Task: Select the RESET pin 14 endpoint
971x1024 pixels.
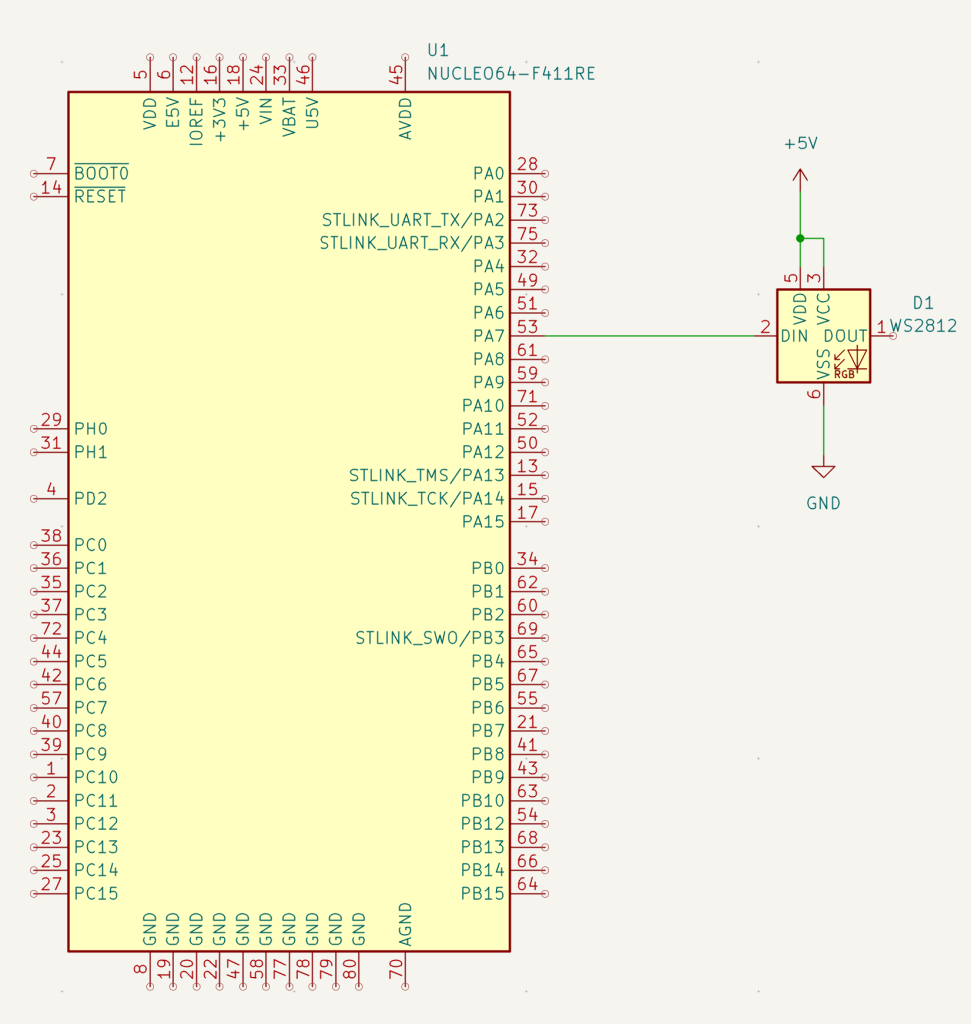Action: click(x=34, y=197)
